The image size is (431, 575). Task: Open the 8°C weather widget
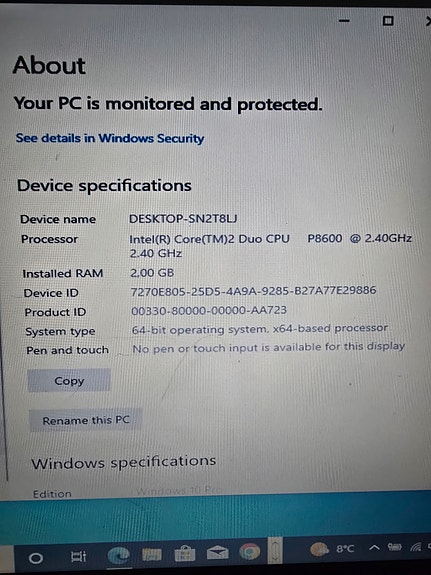coord(332,549)
